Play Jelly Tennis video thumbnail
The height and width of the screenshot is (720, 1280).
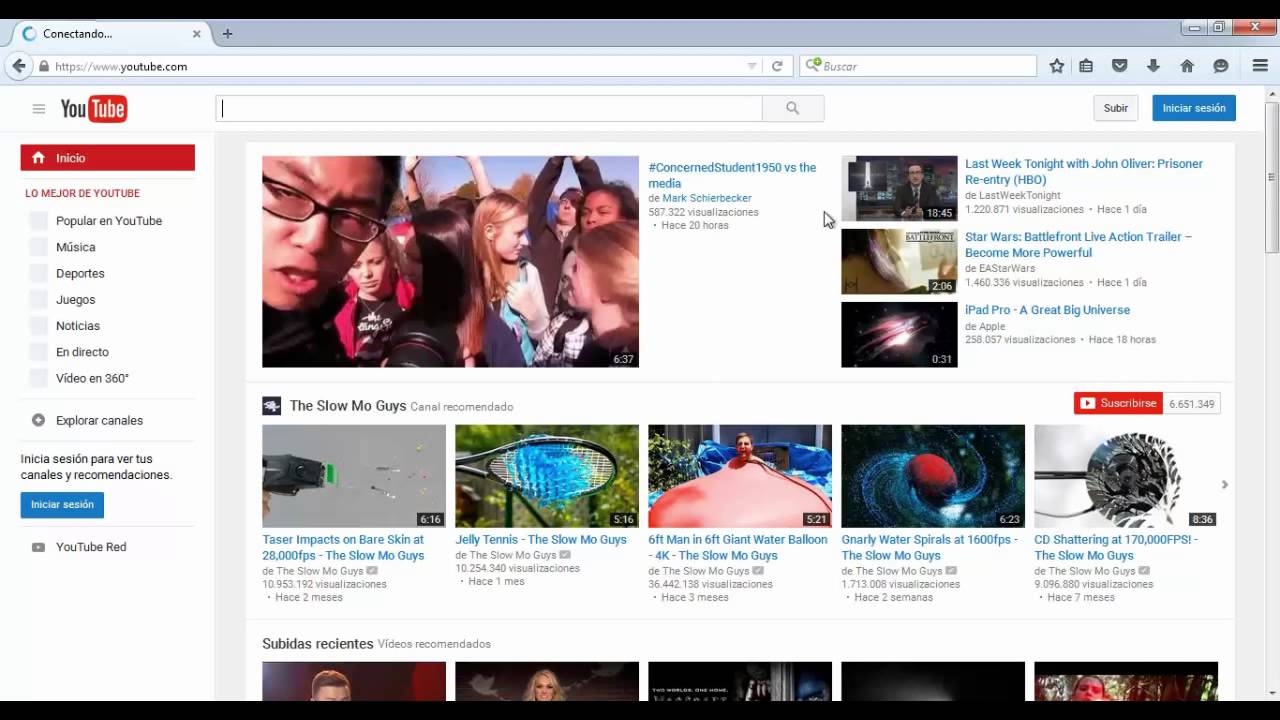coord(547,476)
